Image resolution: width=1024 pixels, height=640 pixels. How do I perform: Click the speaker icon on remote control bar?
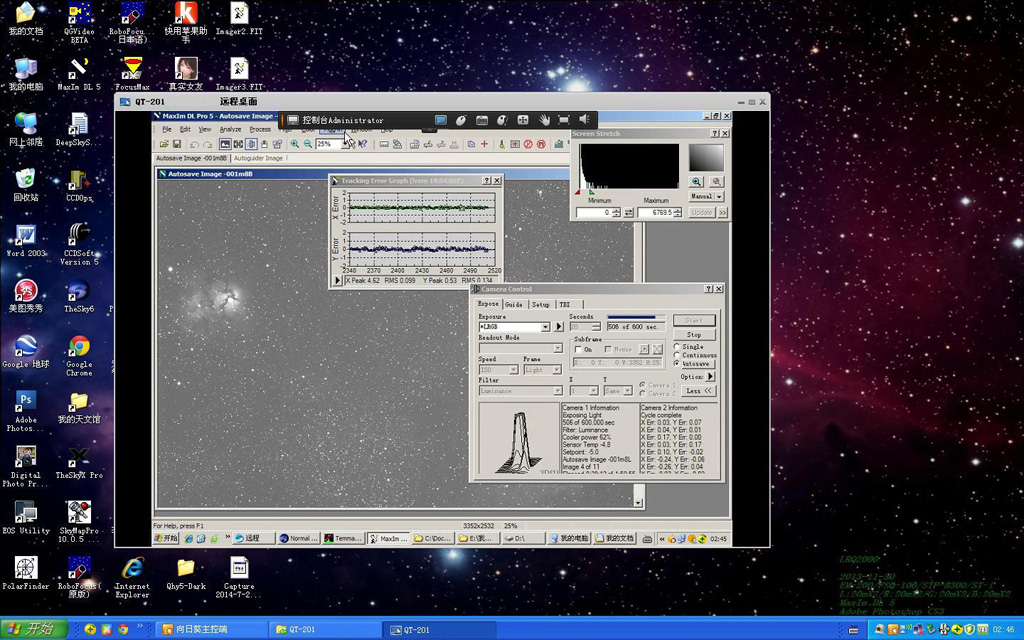(x=584, y=120)
